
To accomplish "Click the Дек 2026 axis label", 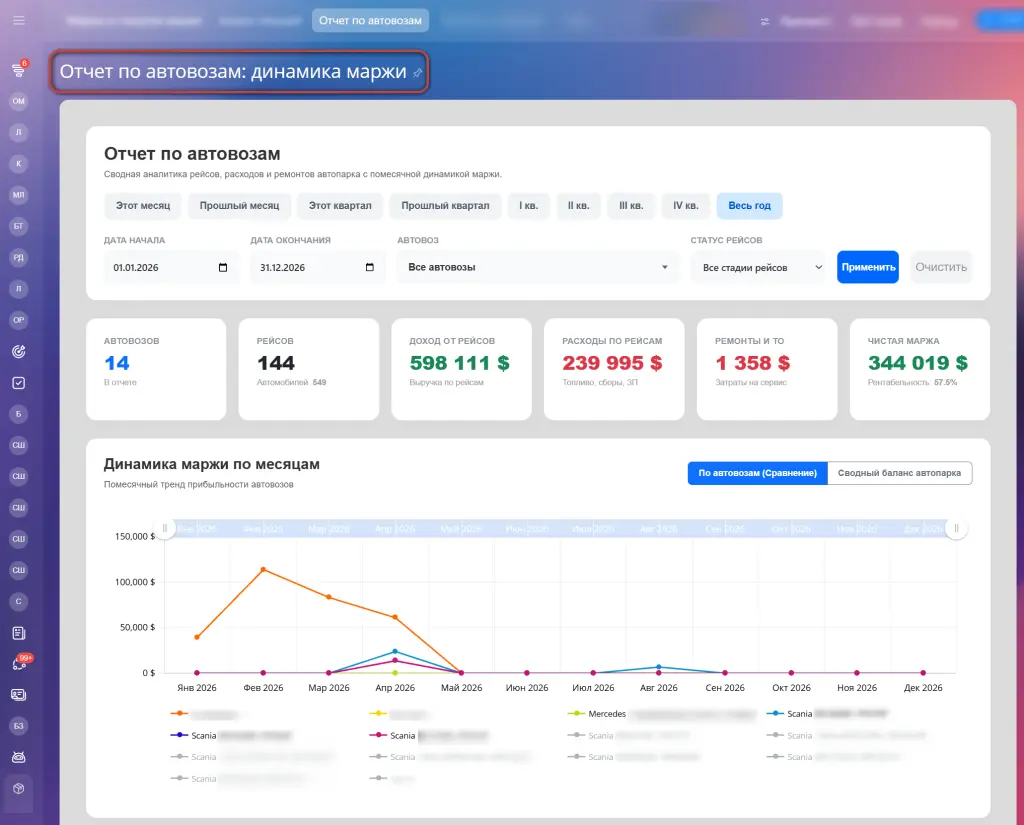I will tap(923, 688).
